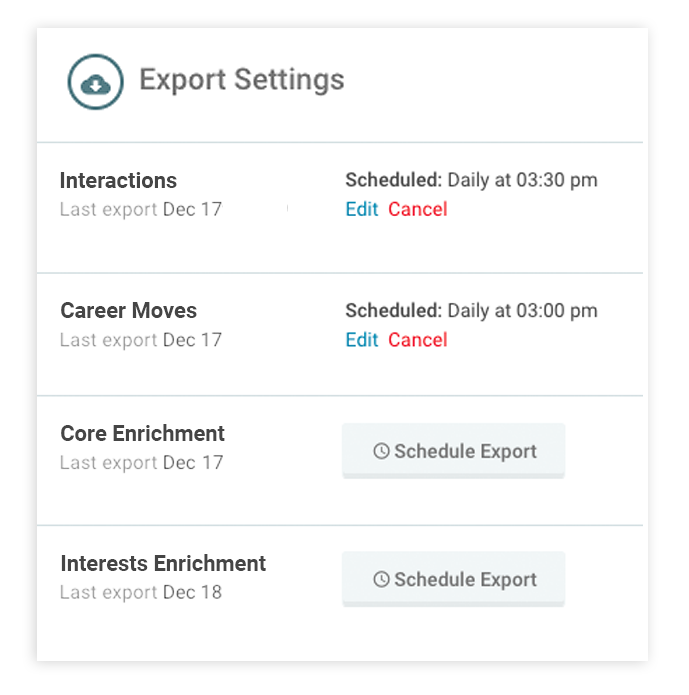Edit the Career Moves export schedule
689x695 pixels.
[361, 340]
